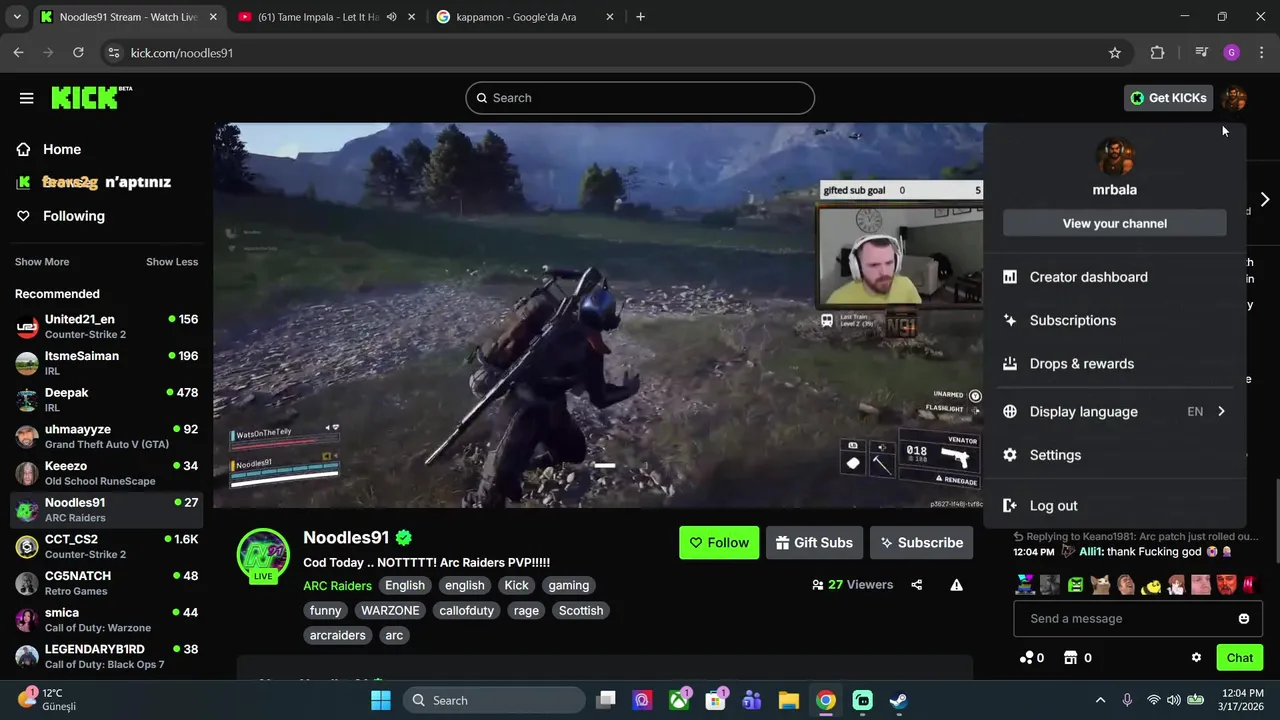Screen dimensions: 1280x720
Task: Report the stream with the warning icon
Action: [957, 585]
